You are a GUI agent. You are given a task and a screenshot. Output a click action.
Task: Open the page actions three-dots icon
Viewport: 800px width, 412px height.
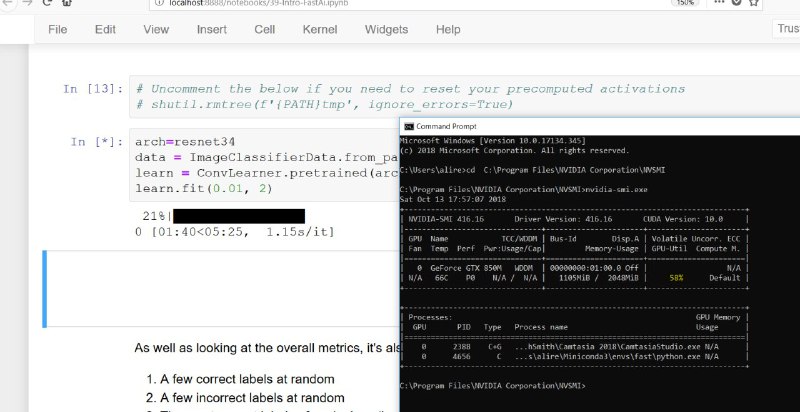719,2
